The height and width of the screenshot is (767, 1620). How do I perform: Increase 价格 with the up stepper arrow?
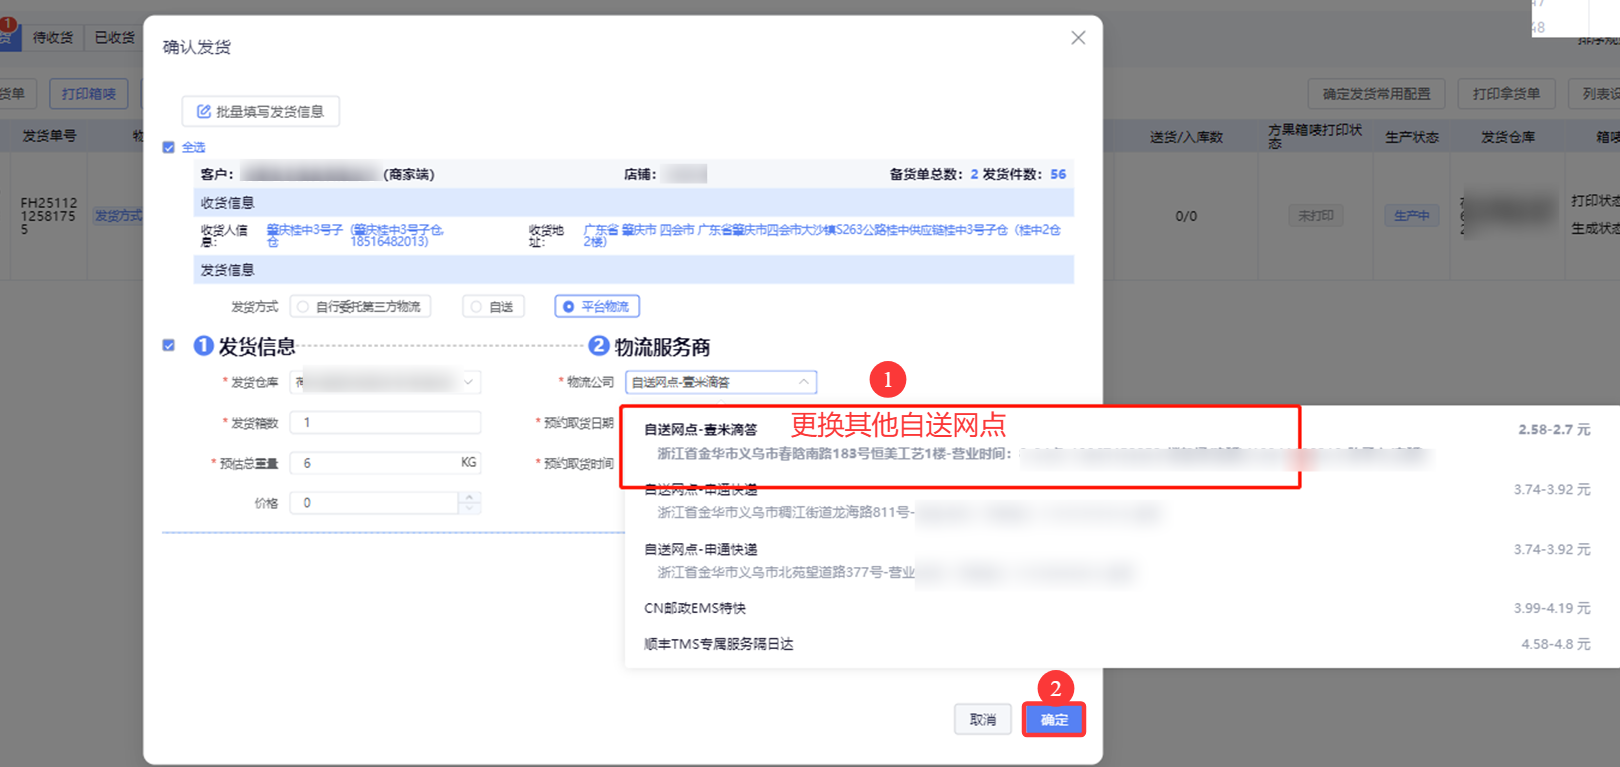470,497
